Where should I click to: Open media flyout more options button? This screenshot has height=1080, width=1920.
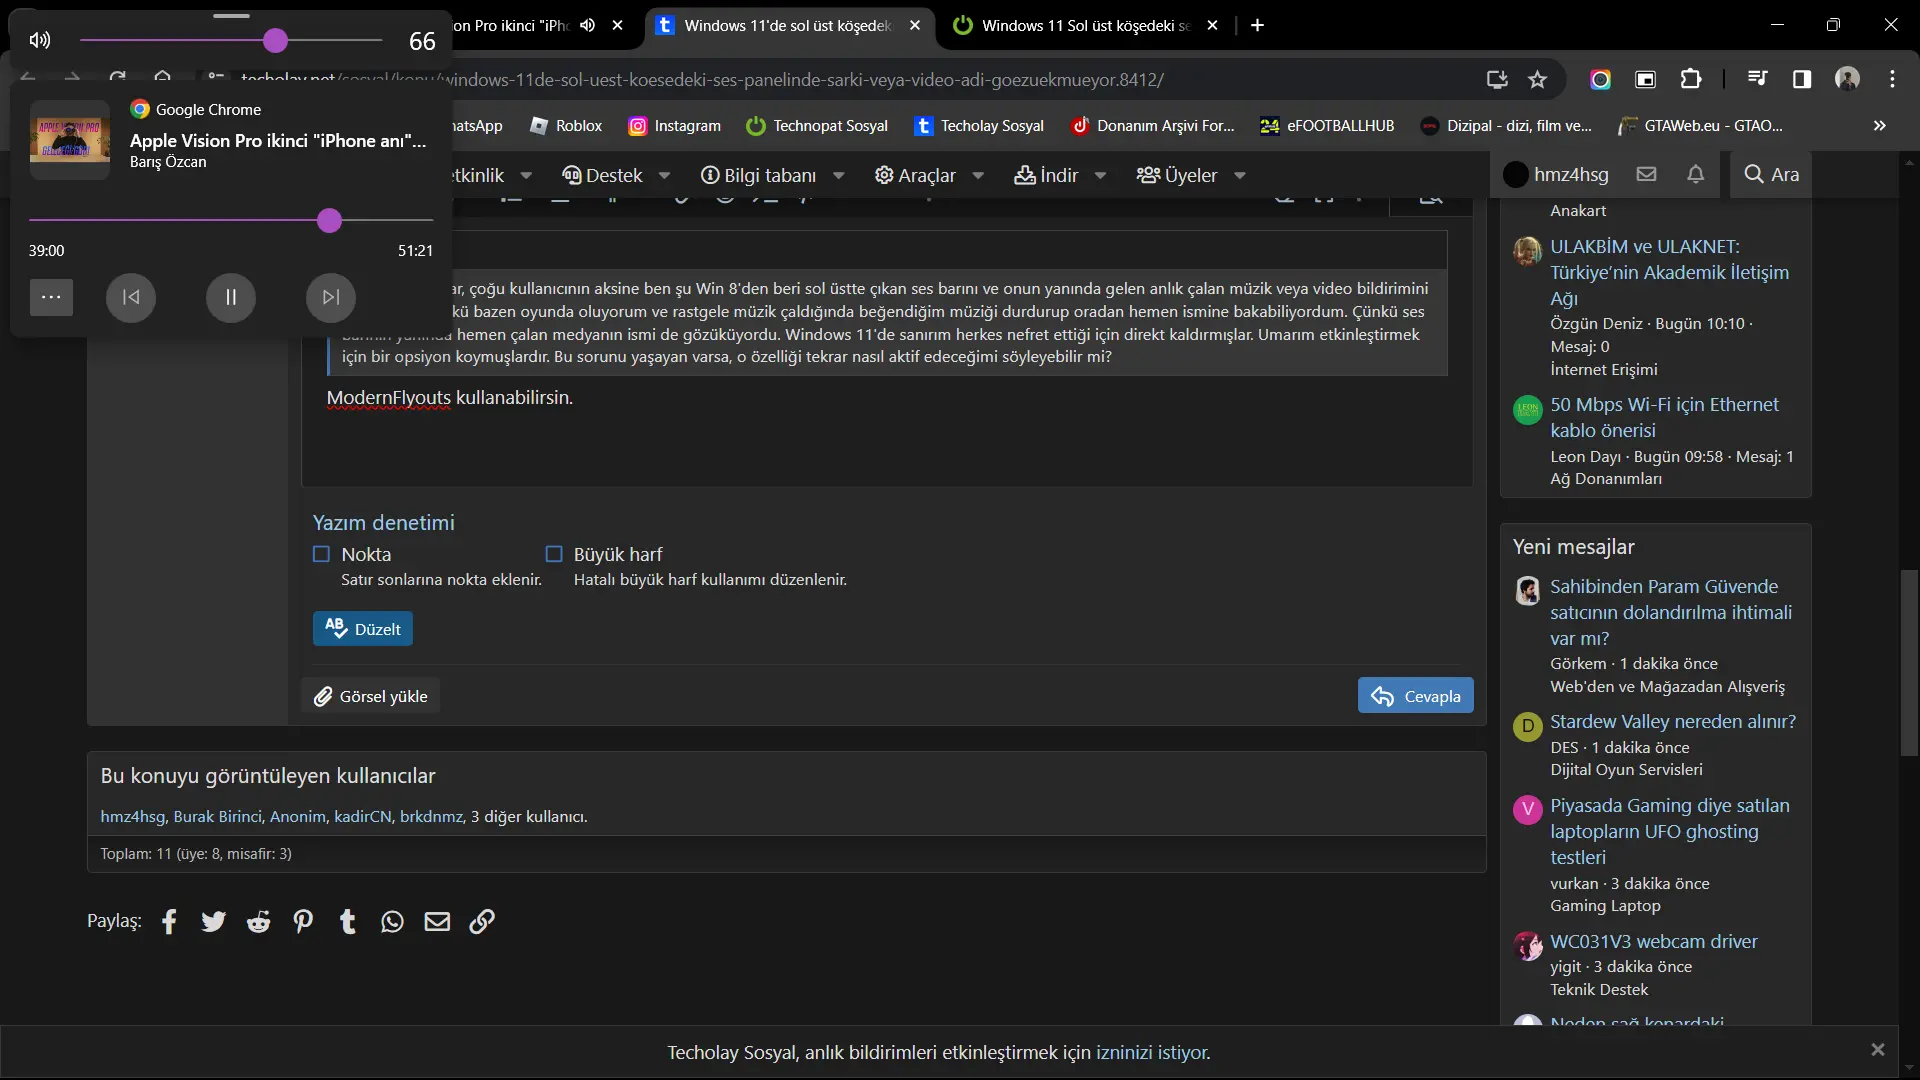tap(51, 297)
